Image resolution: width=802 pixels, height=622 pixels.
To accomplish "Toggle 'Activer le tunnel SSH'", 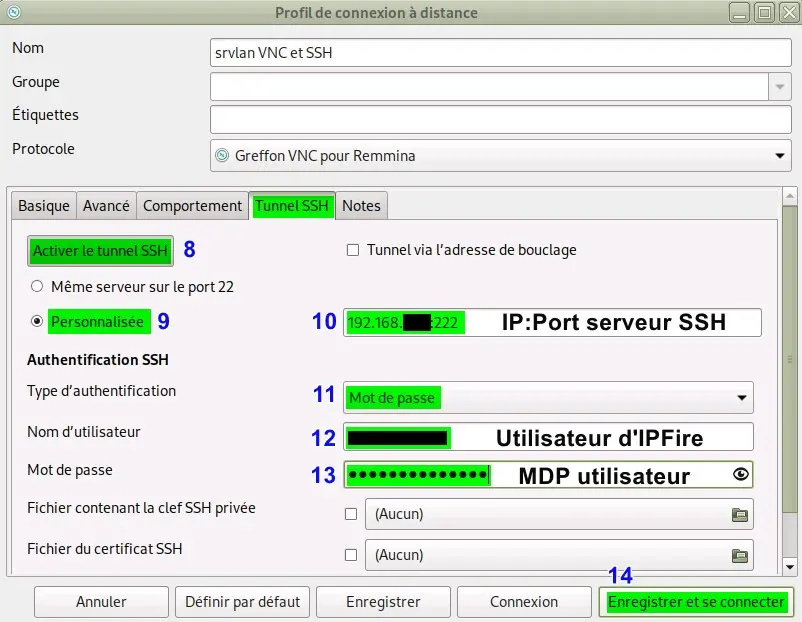I will coord(100,250).
